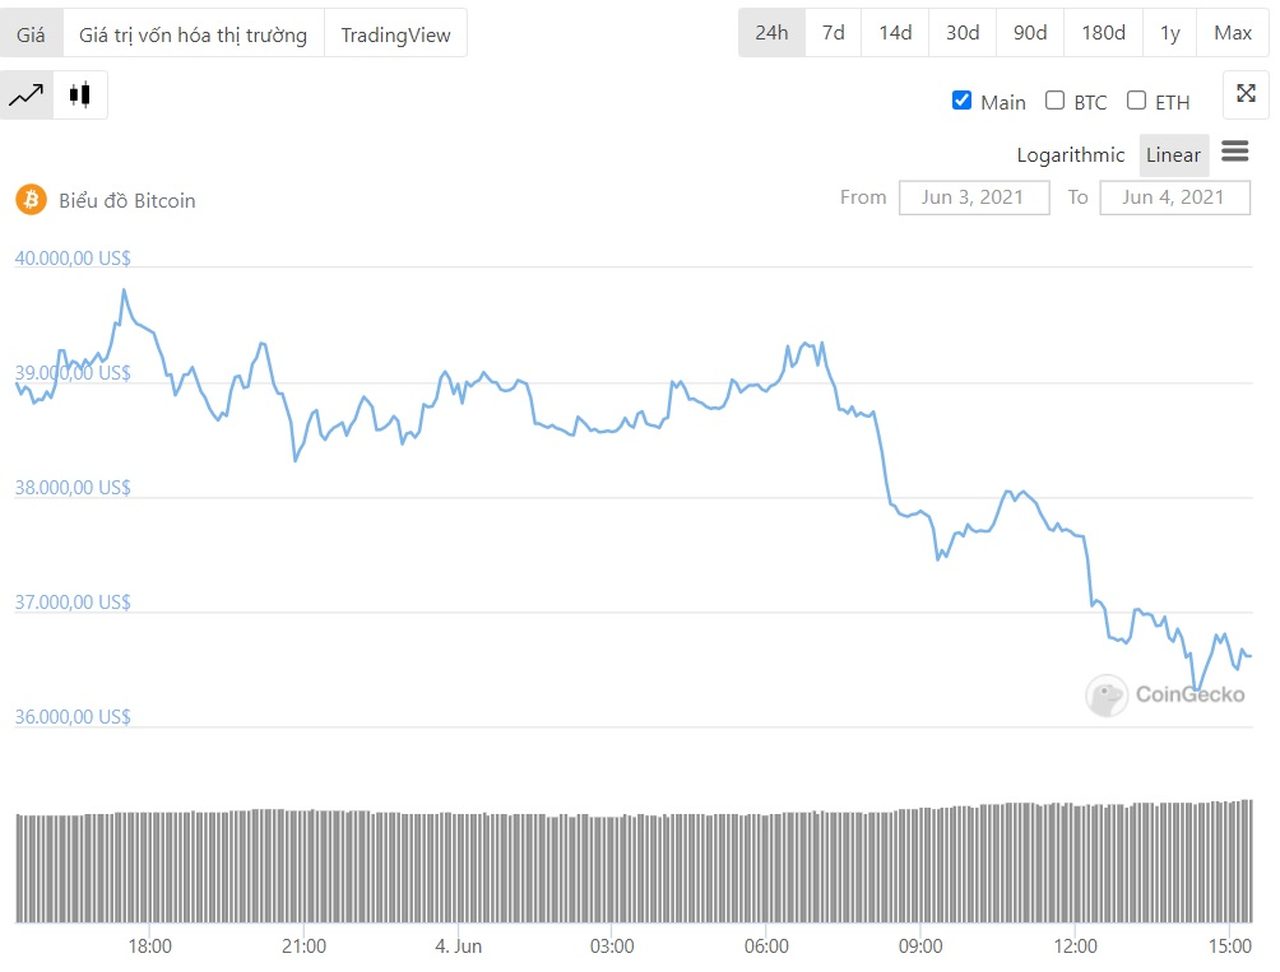Image resolution: width=1280 pixels, height=972 pixels.
Task: Click the 09:00 time axis label
Action: click(x=921, y=946)
